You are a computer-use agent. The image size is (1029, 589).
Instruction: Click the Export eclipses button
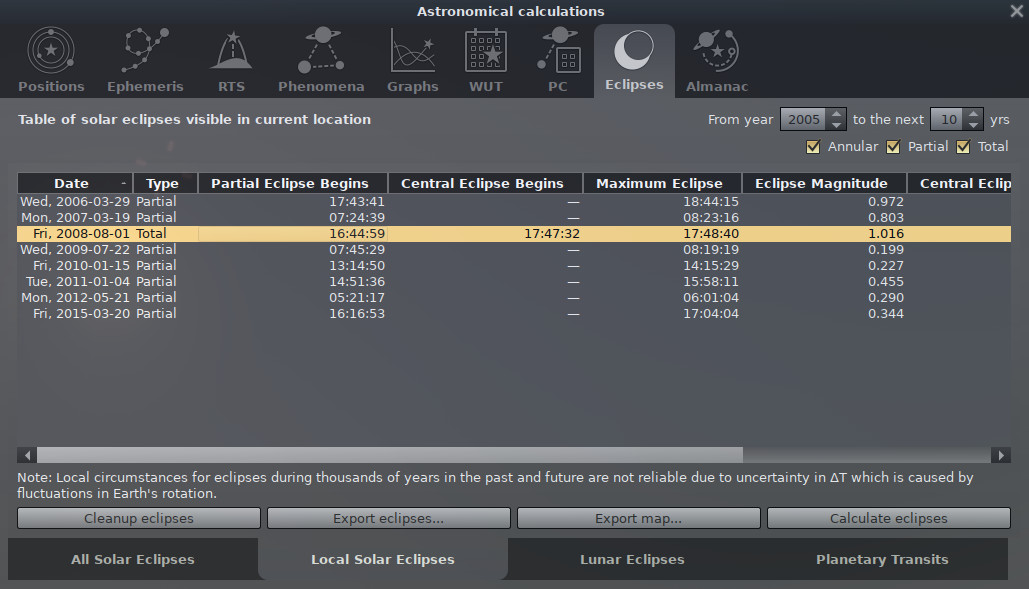(x=388, y=518)
